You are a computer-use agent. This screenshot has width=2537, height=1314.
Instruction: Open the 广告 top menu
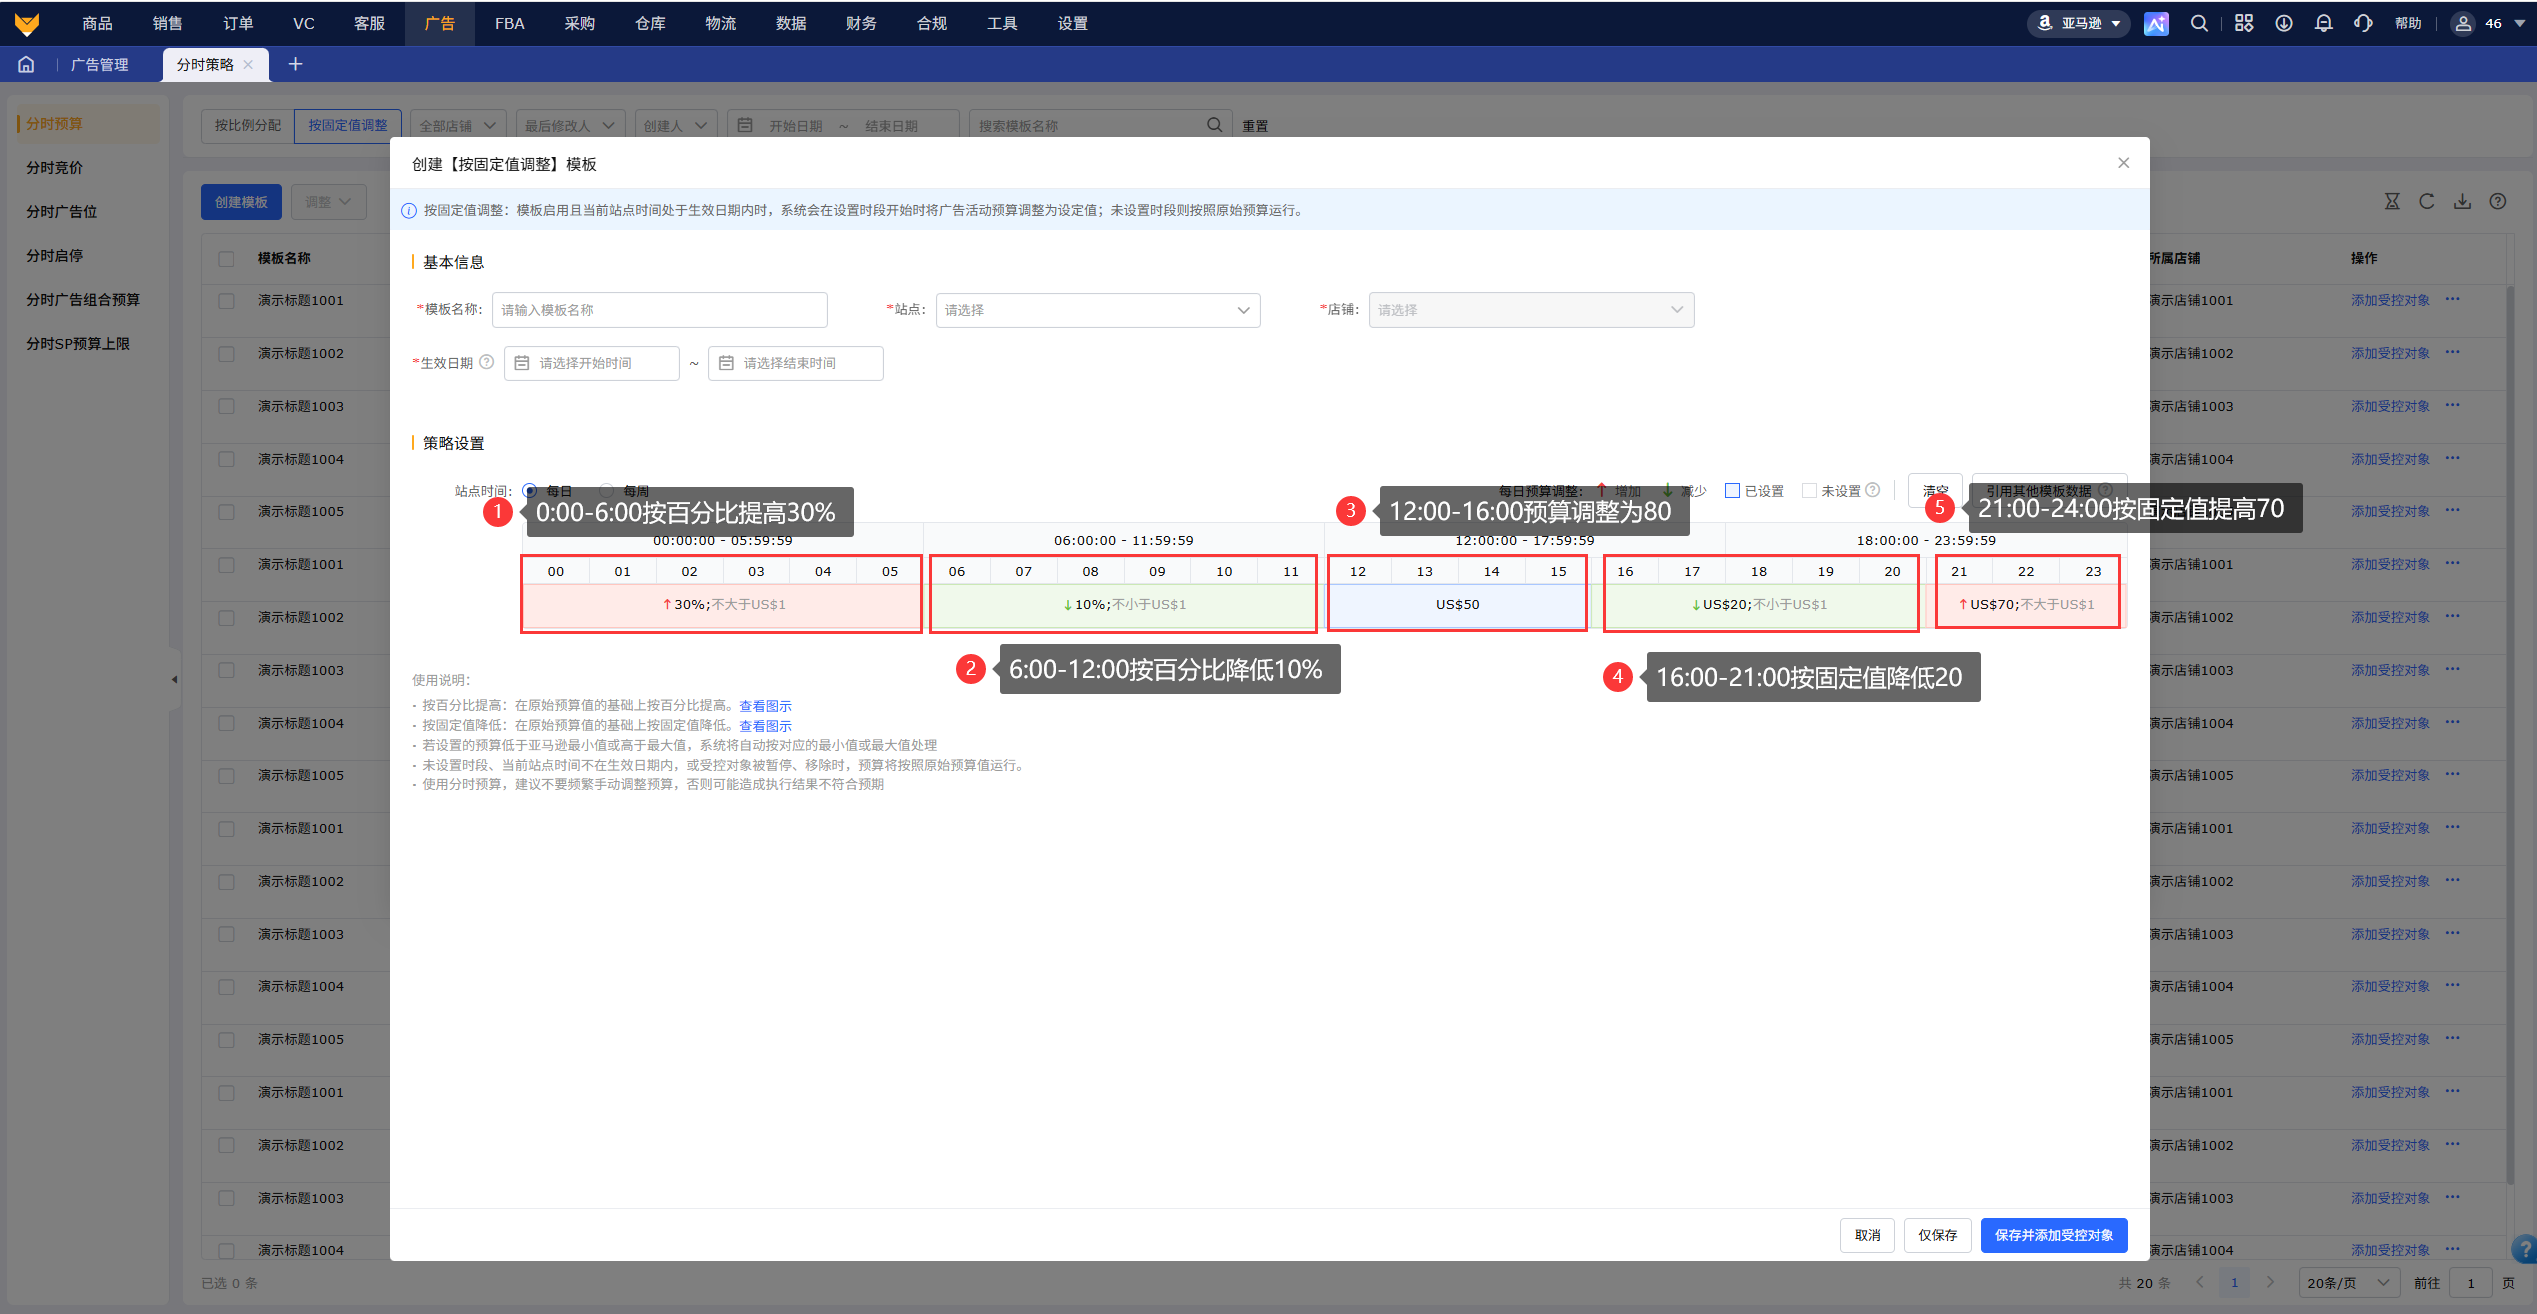439,23
